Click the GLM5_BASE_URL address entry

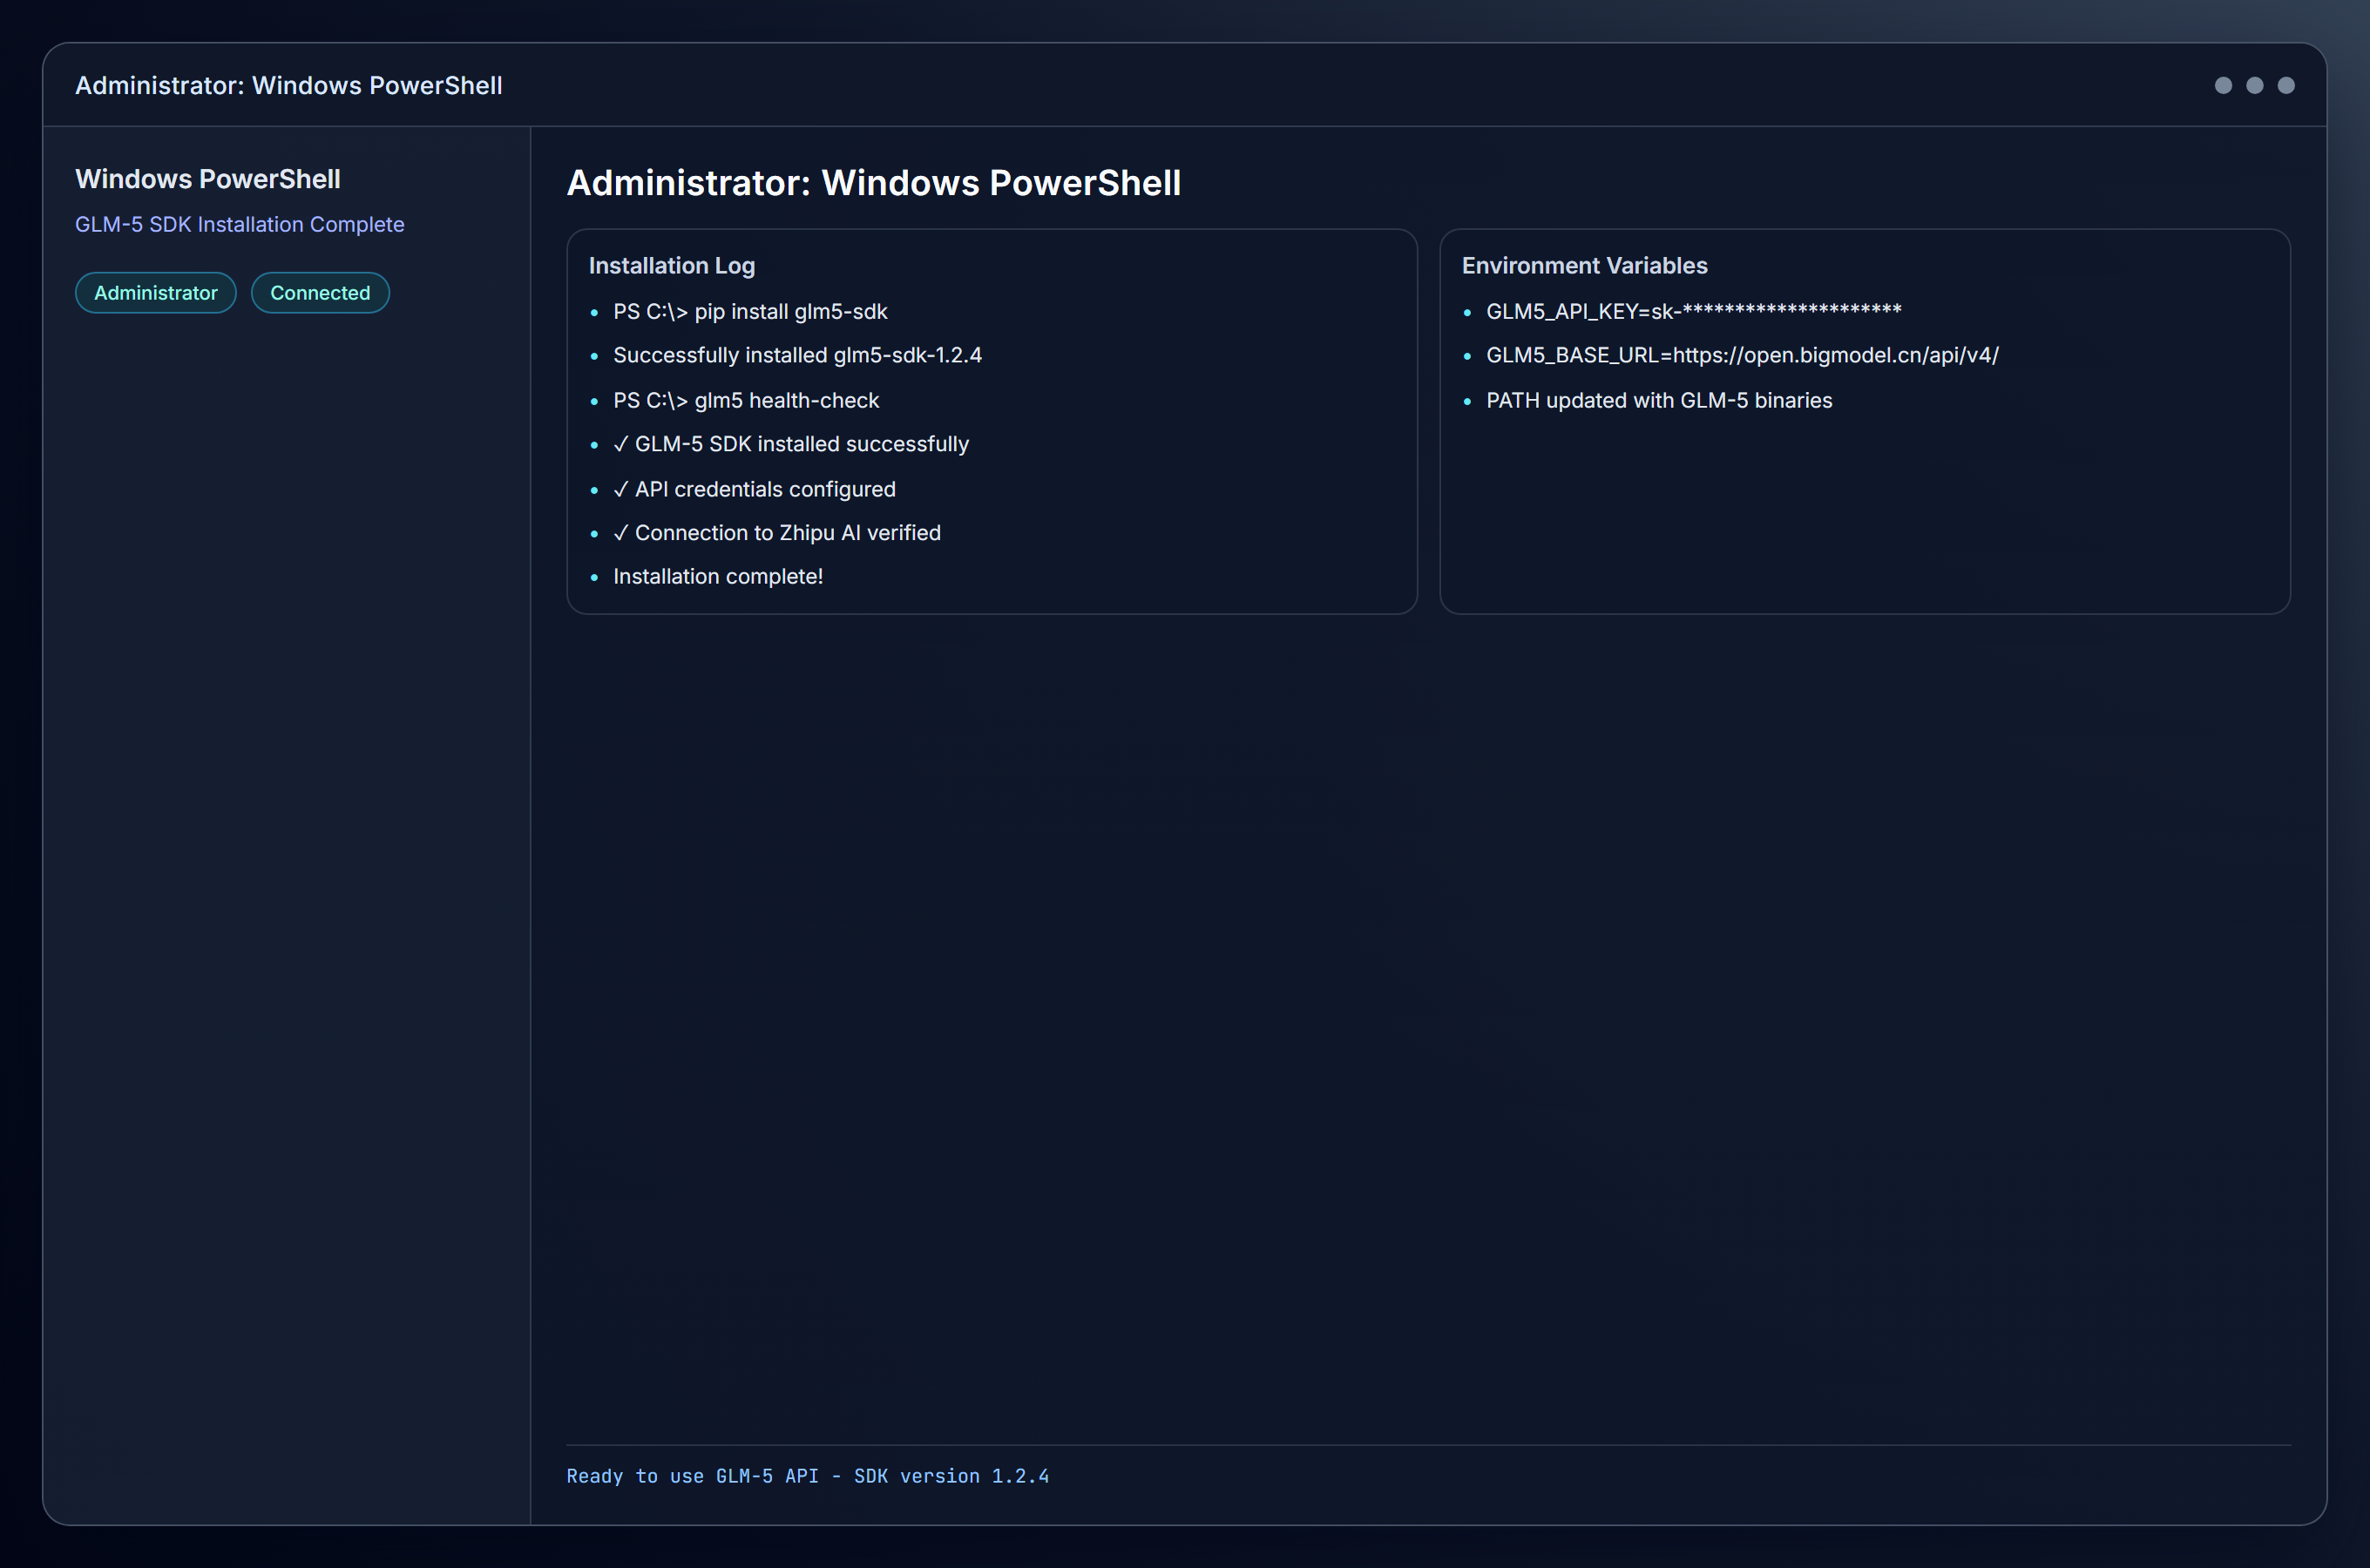click(1742, 355)
